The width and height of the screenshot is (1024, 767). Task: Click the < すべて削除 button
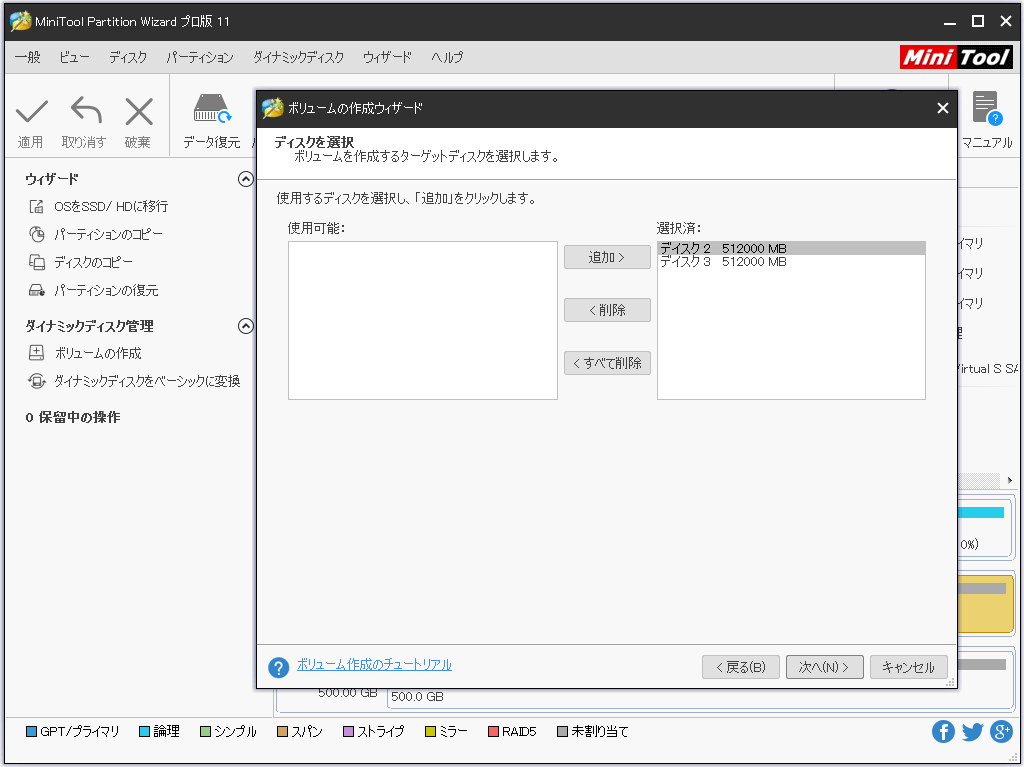(x=607, y=363)
